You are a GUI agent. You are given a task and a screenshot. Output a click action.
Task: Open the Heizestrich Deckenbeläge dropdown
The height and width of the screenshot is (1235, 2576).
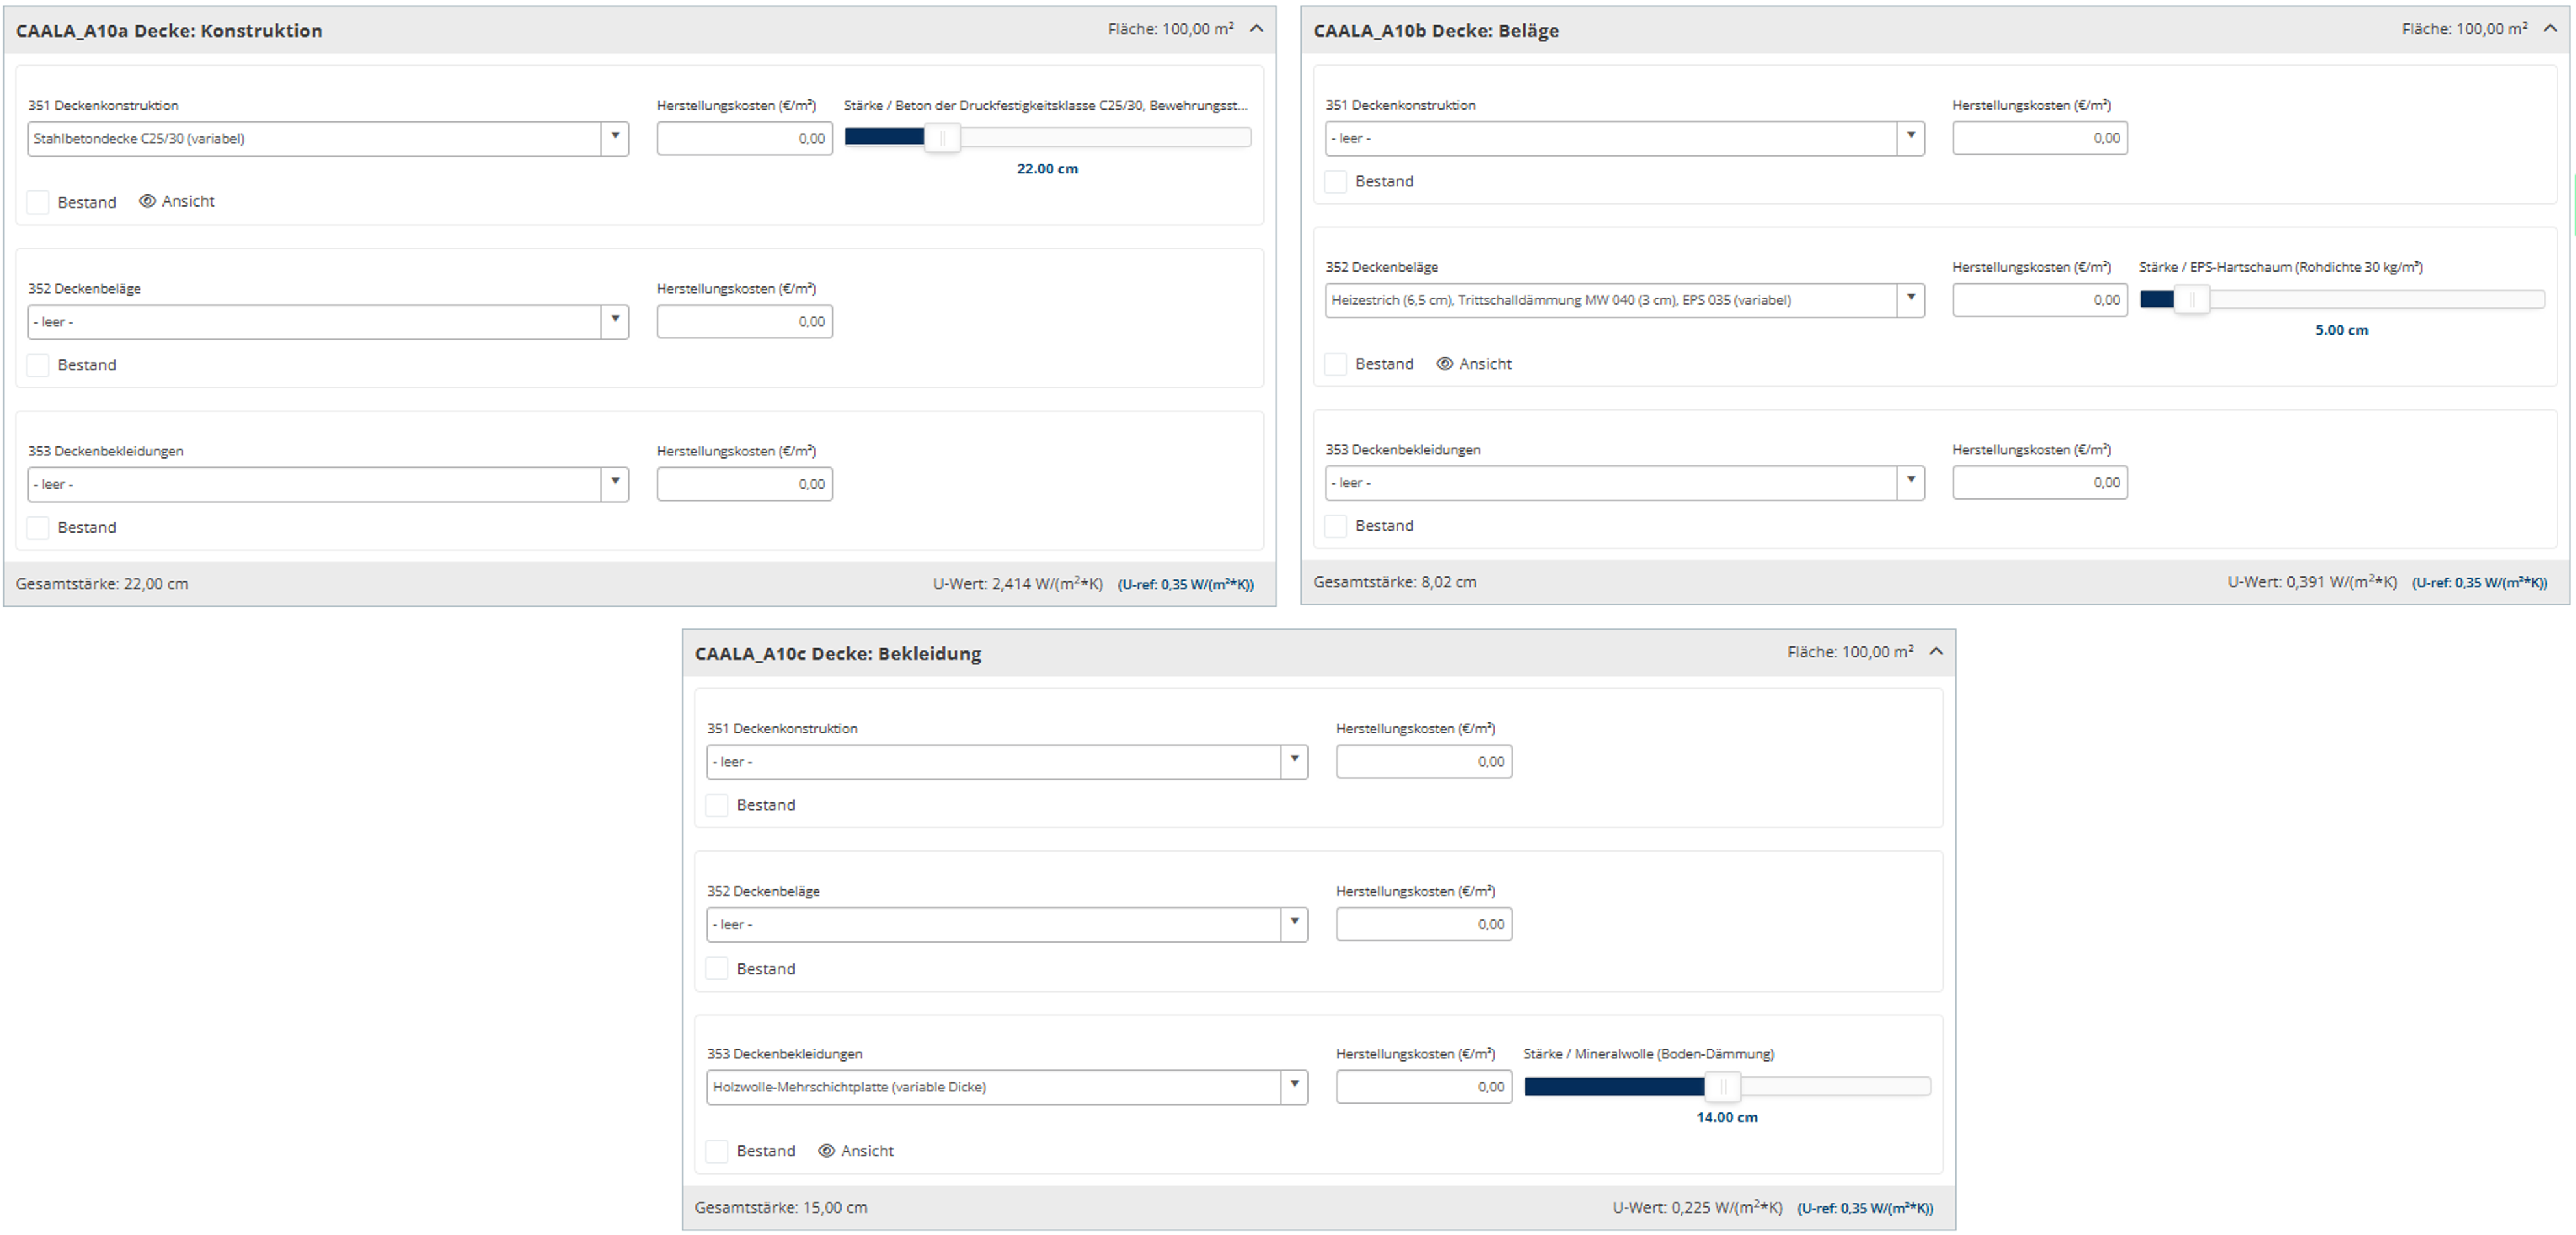pyautogui.click(x=1910, y=299)
